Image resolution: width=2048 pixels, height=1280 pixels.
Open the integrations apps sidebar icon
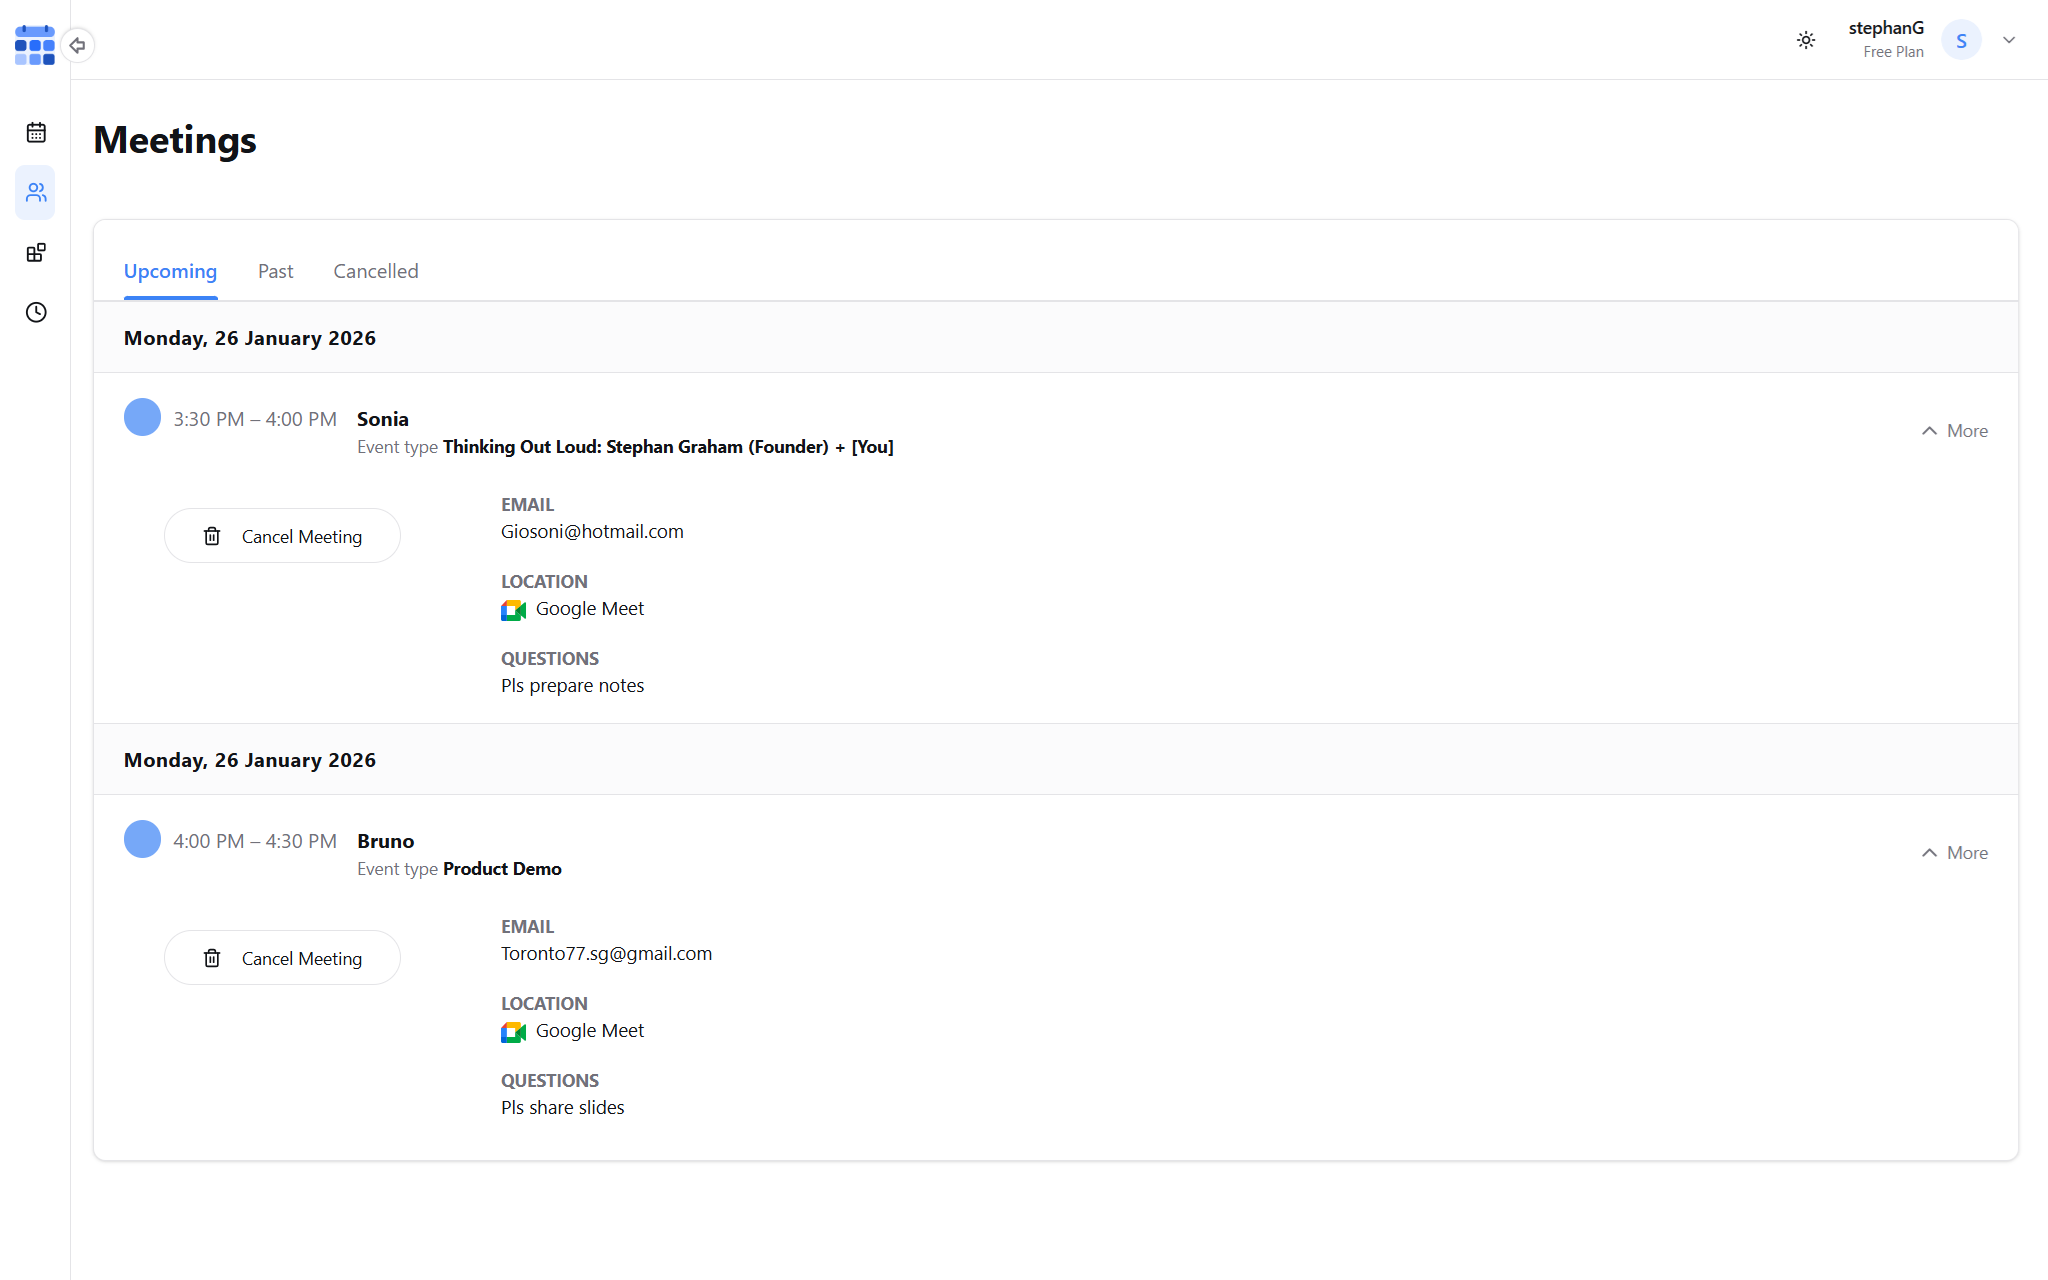click(36, 252)
